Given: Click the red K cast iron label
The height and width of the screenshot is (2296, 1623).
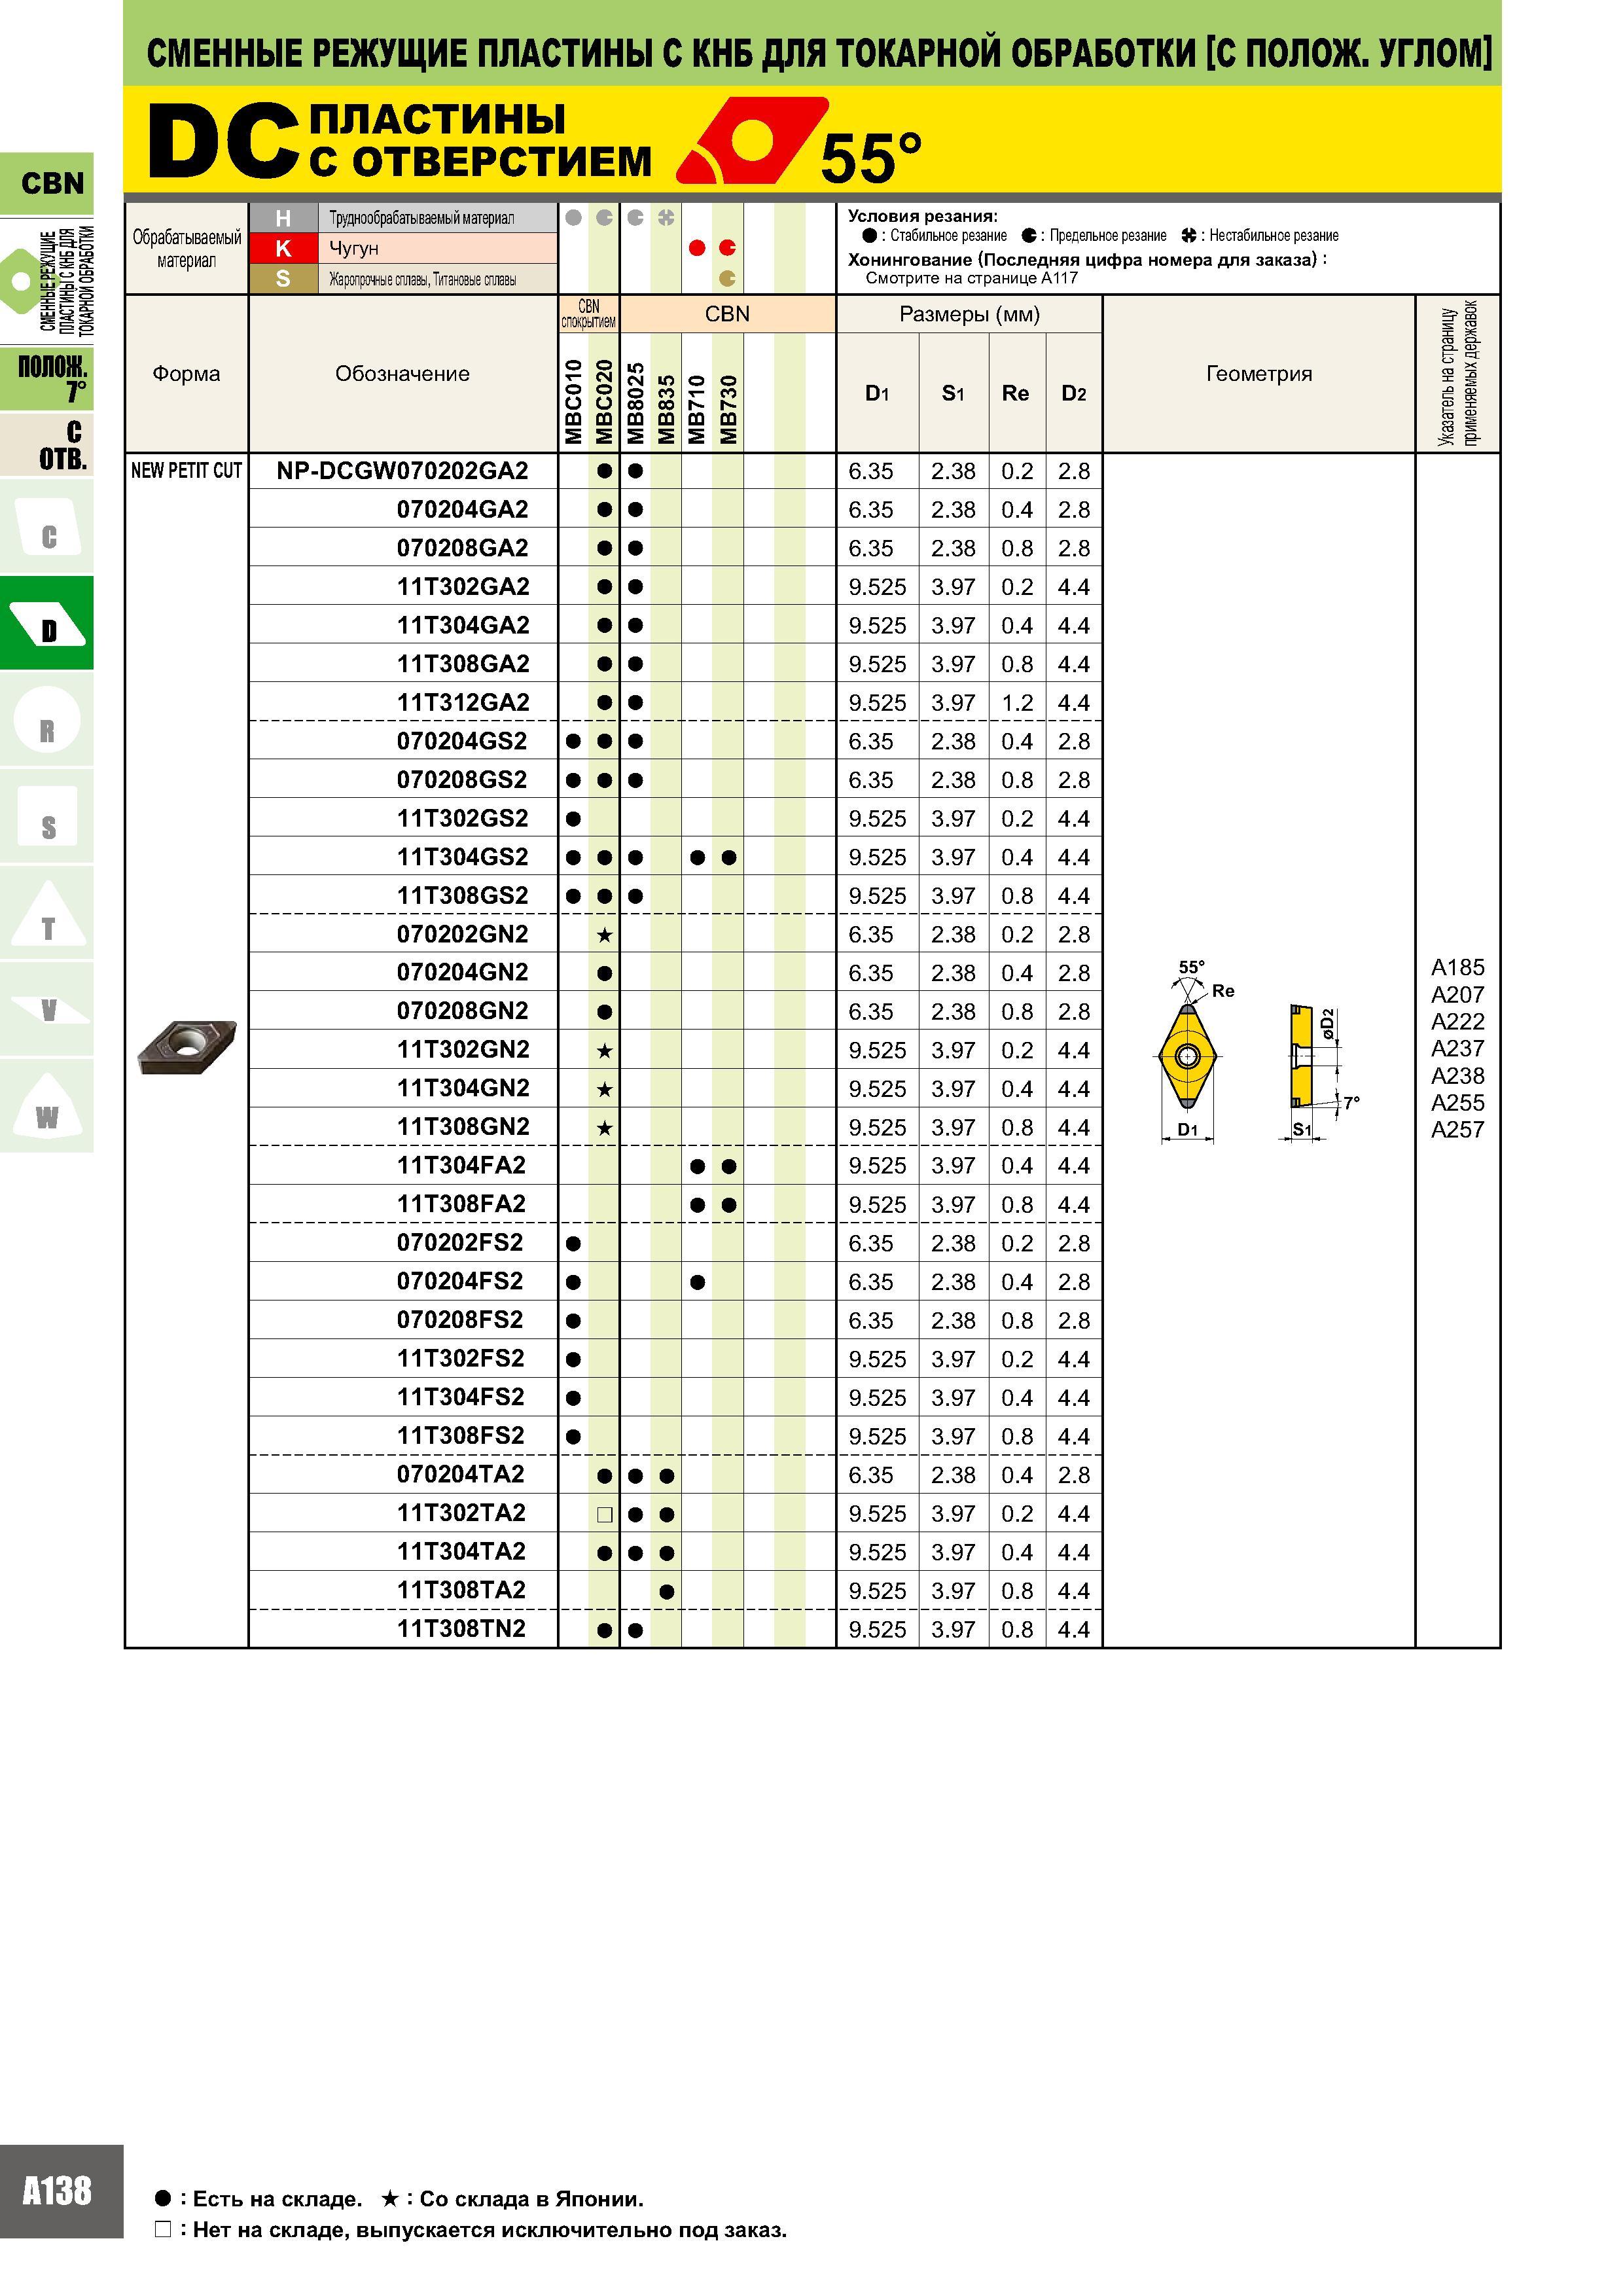Looking at the screenshot, I should (283, 248).
